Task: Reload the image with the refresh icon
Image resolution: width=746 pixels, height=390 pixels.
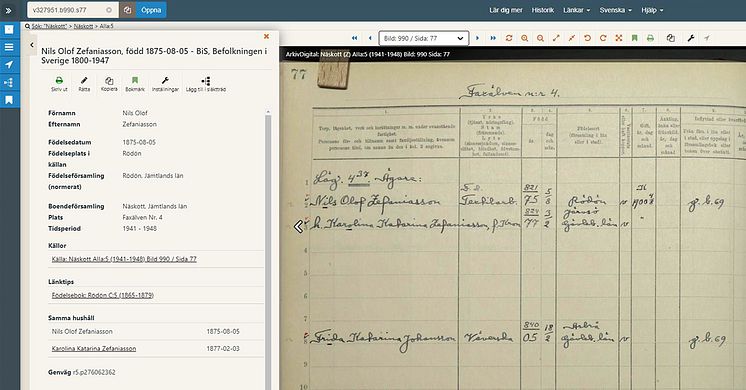Action: point(509,38)
